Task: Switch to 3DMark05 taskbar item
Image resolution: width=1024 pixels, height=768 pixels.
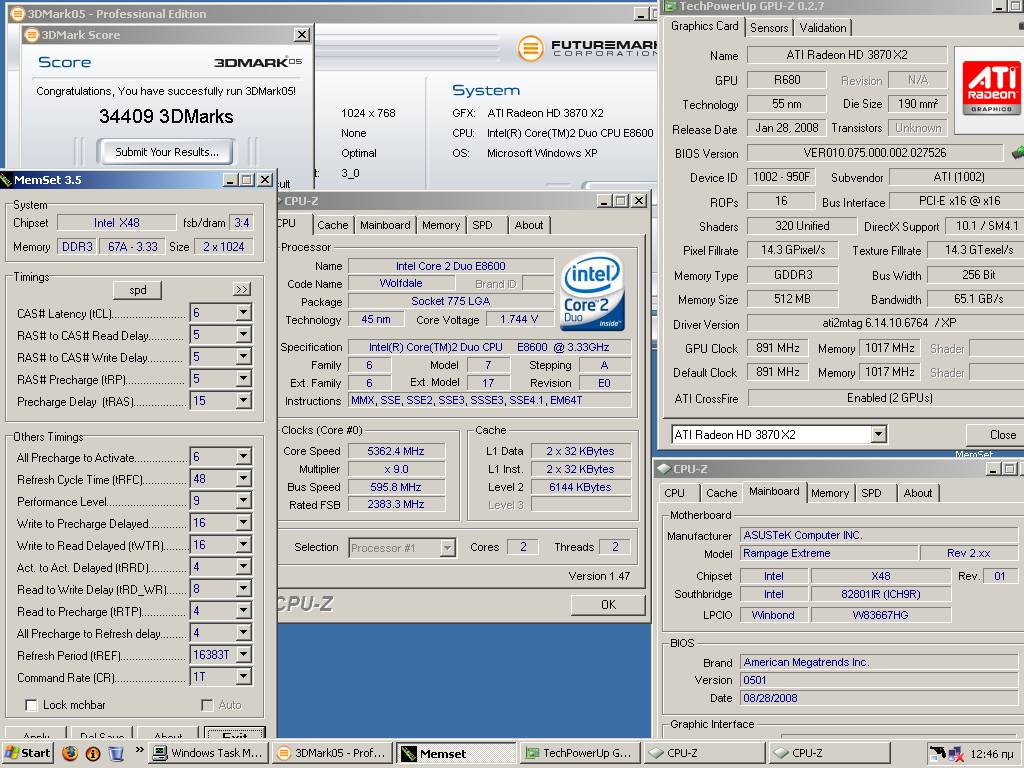Action: pos(333,753)
